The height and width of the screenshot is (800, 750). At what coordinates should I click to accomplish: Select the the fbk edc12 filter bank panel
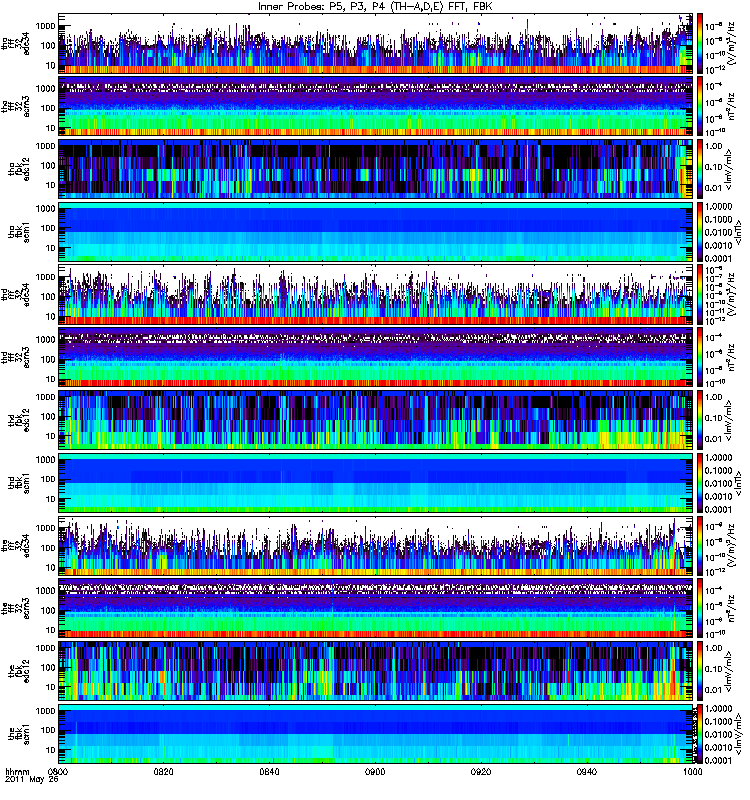pyautogui.click(x=375, y=671)
